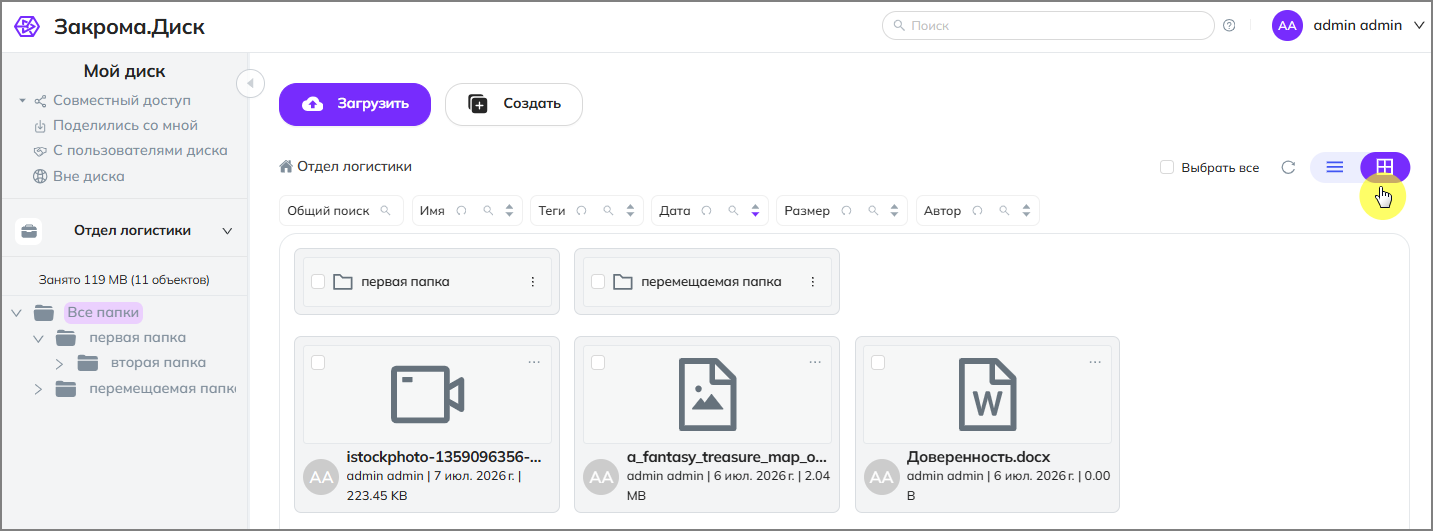Collapse the left sidebar panel arrow
Viewport: 1433px width, 531px height.
tap(250, 83)
